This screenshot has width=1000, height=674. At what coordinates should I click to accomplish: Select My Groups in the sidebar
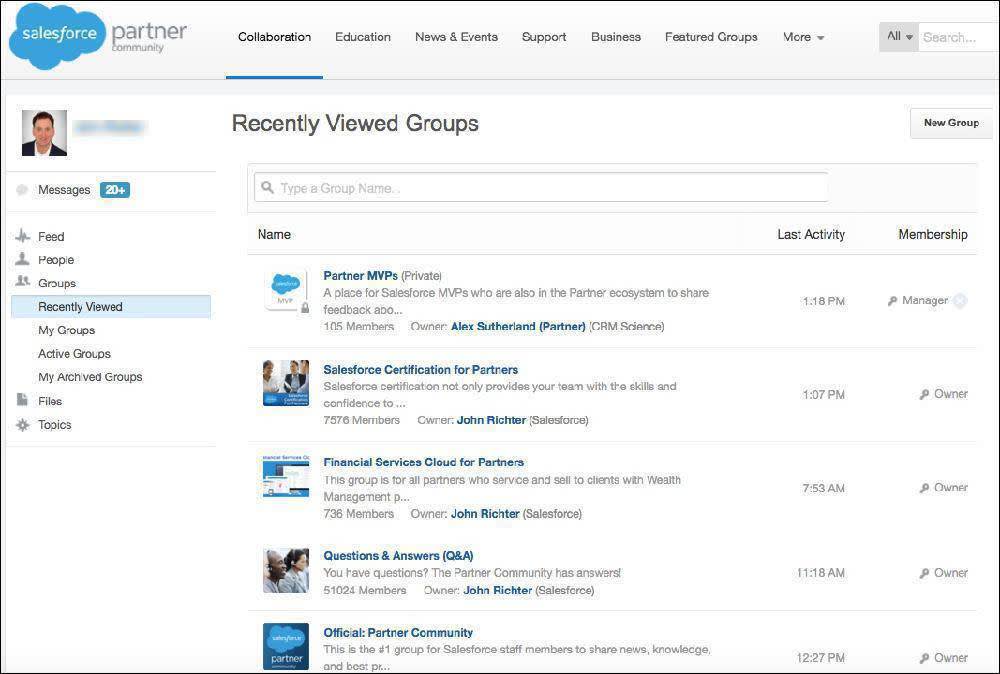pyautogui.click(x=66, y=330)
